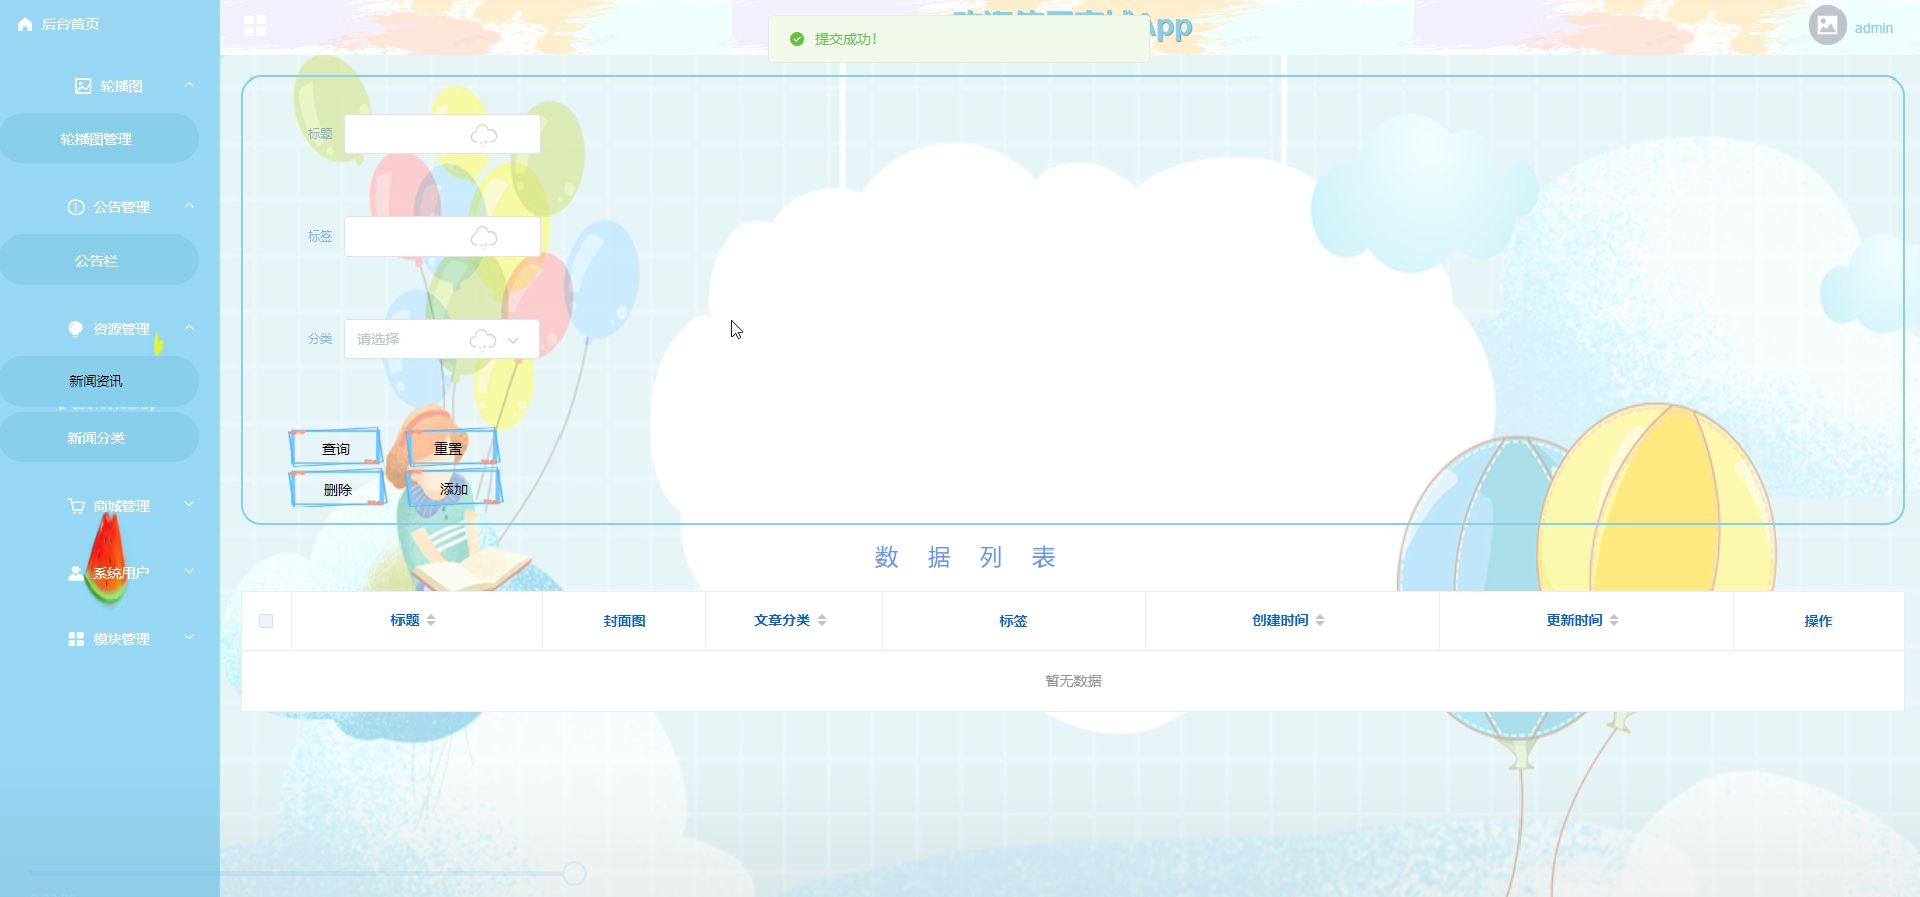Click into the 标题 search input
Image resolution: width=1920 pixels, height=897 pixels.
point(442,134)
